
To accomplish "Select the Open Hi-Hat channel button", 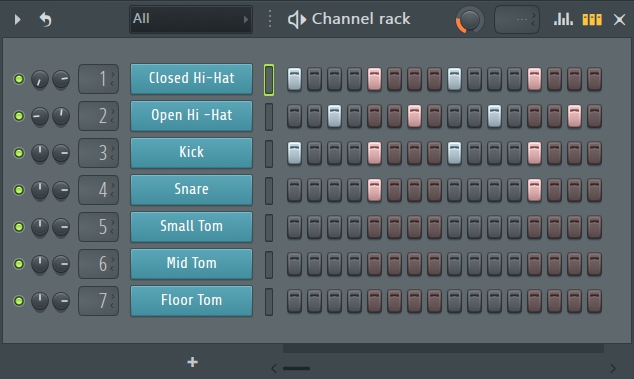I will [191, 116].
